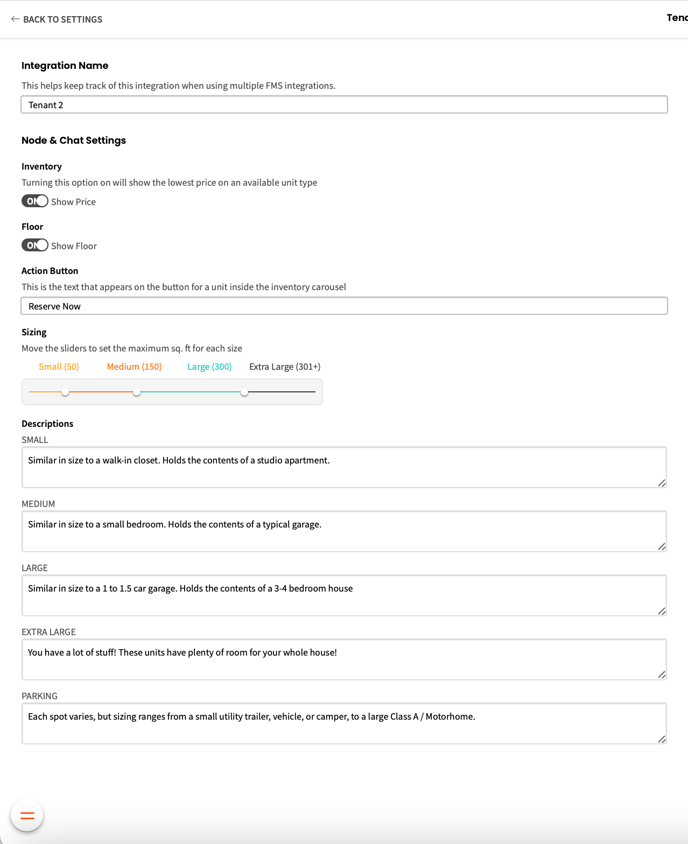Edit the Extra Large description textarea
This screenshot has height=844, width=688.
click(340, 659)
